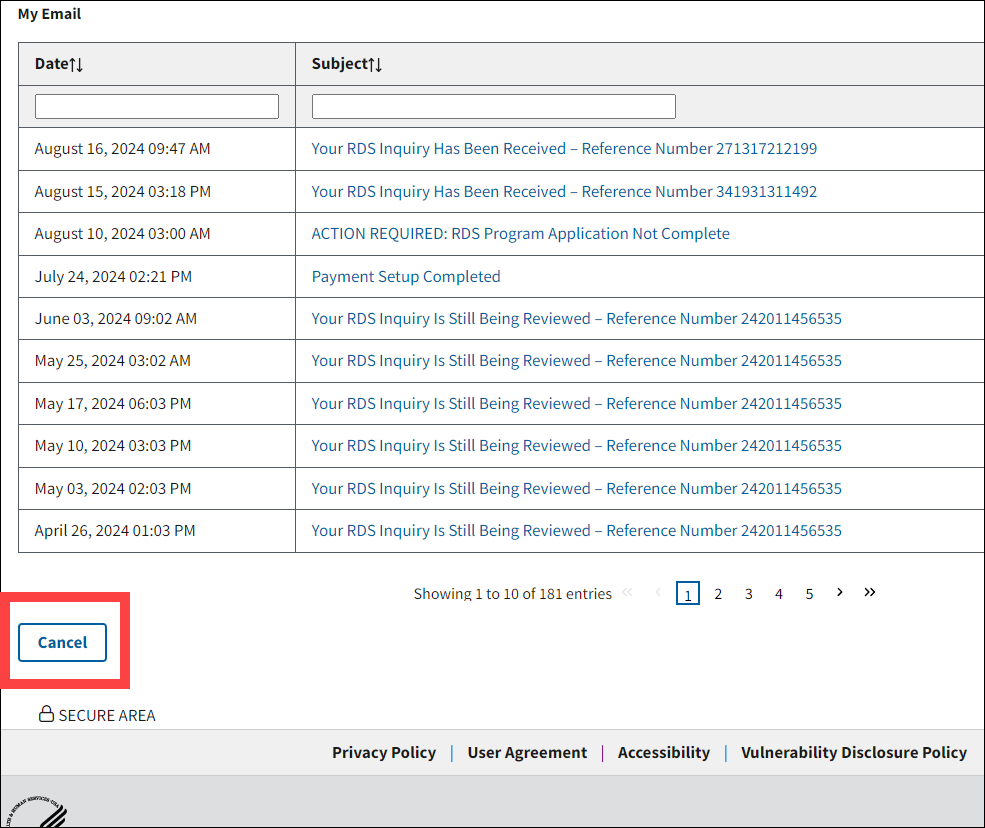Open page 2 of email list

click(x=718, y=594)
